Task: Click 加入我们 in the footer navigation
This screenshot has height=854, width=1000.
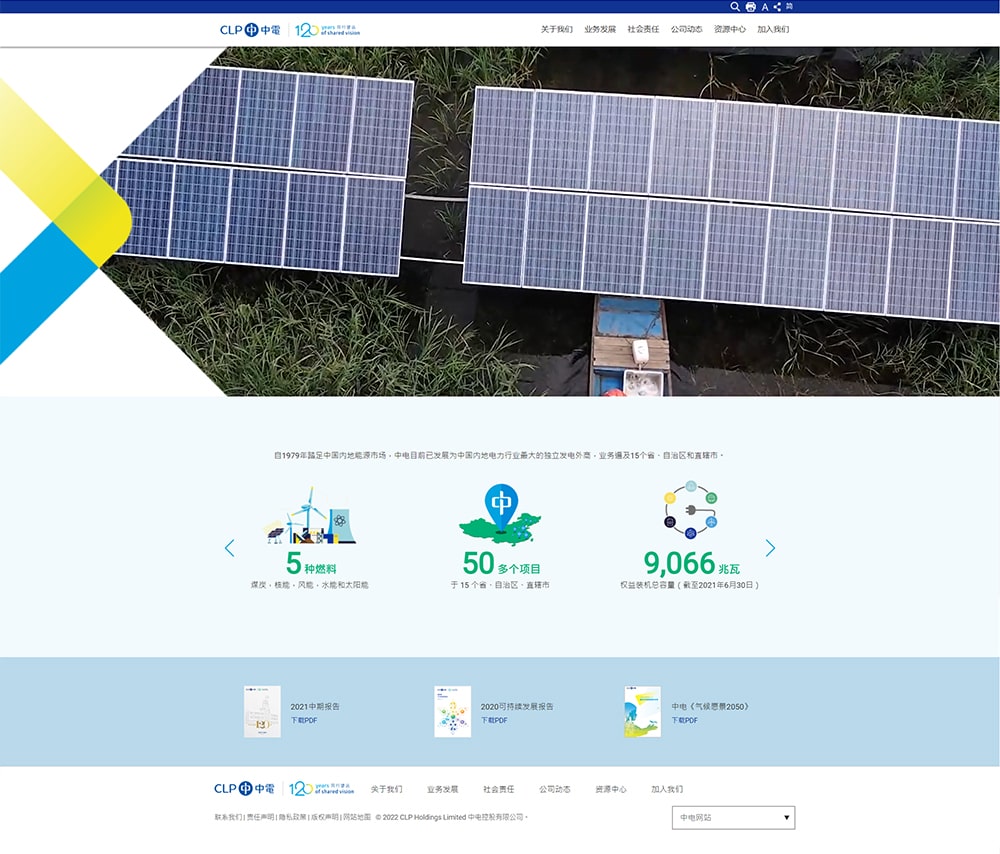Action: click(667, 789)
